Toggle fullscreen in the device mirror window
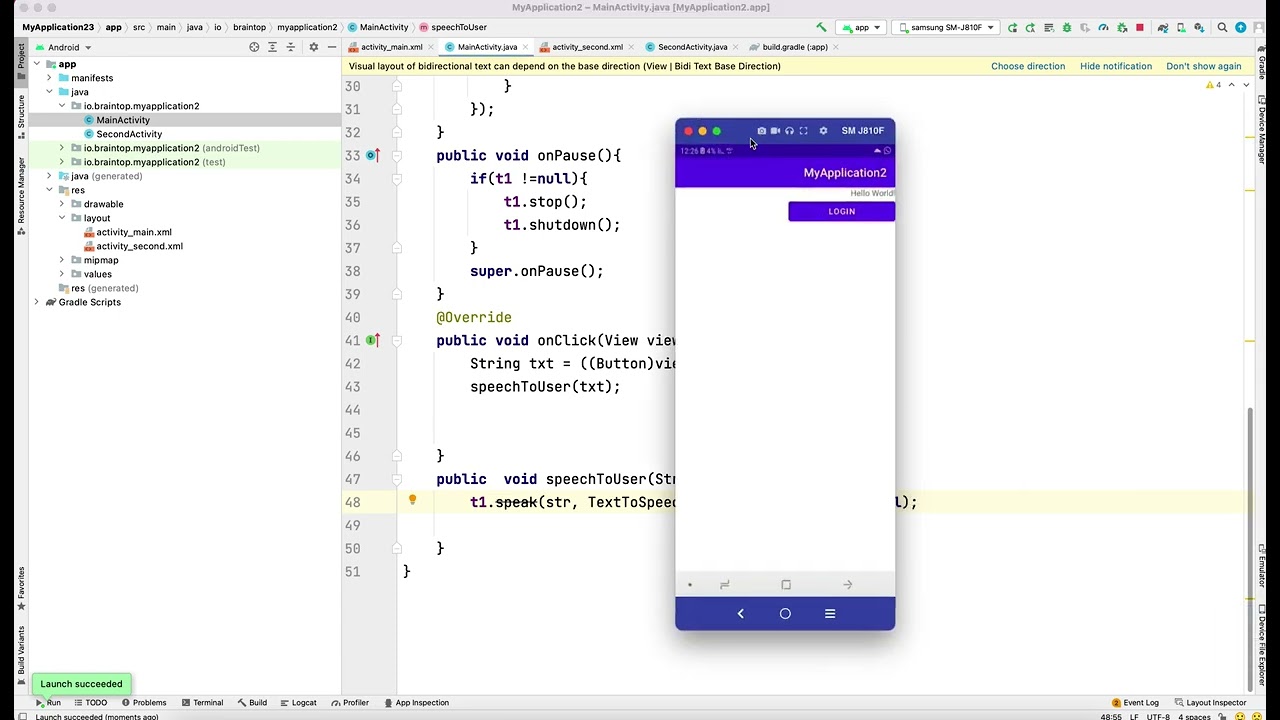 click(803, 131)
